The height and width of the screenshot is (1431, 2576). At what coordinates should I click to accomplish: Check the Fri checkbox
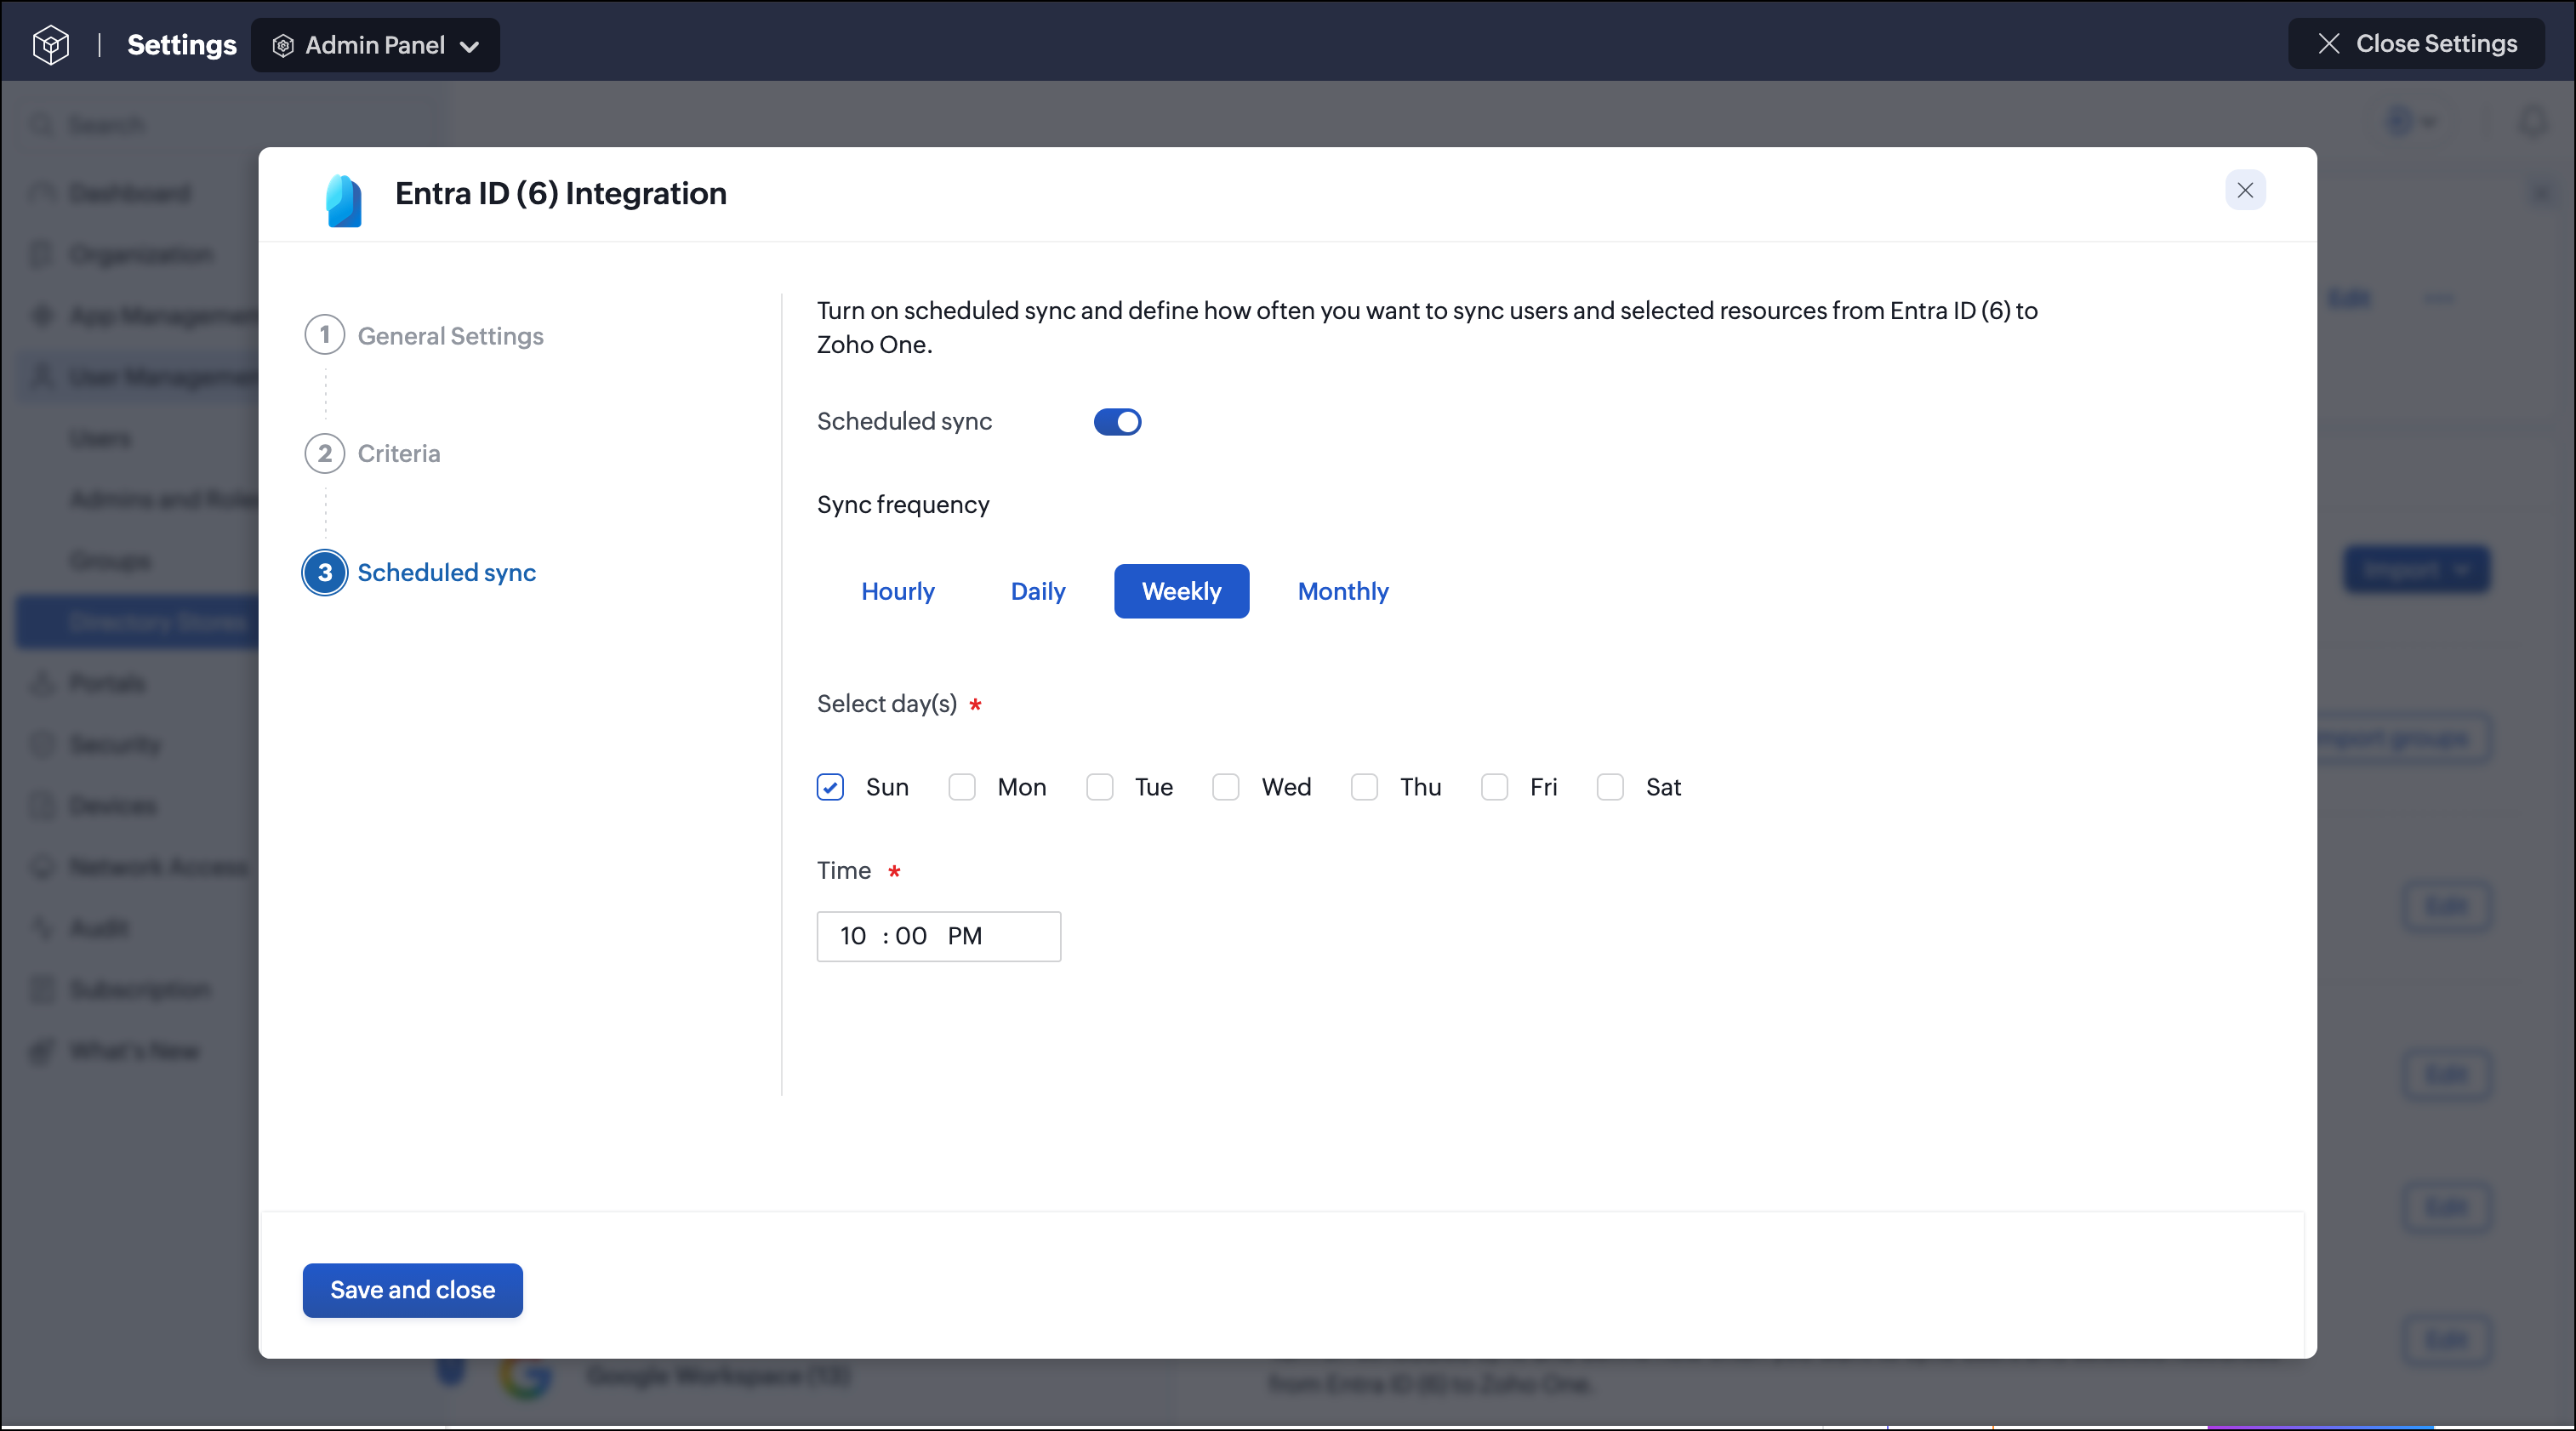pos(1495,788)
